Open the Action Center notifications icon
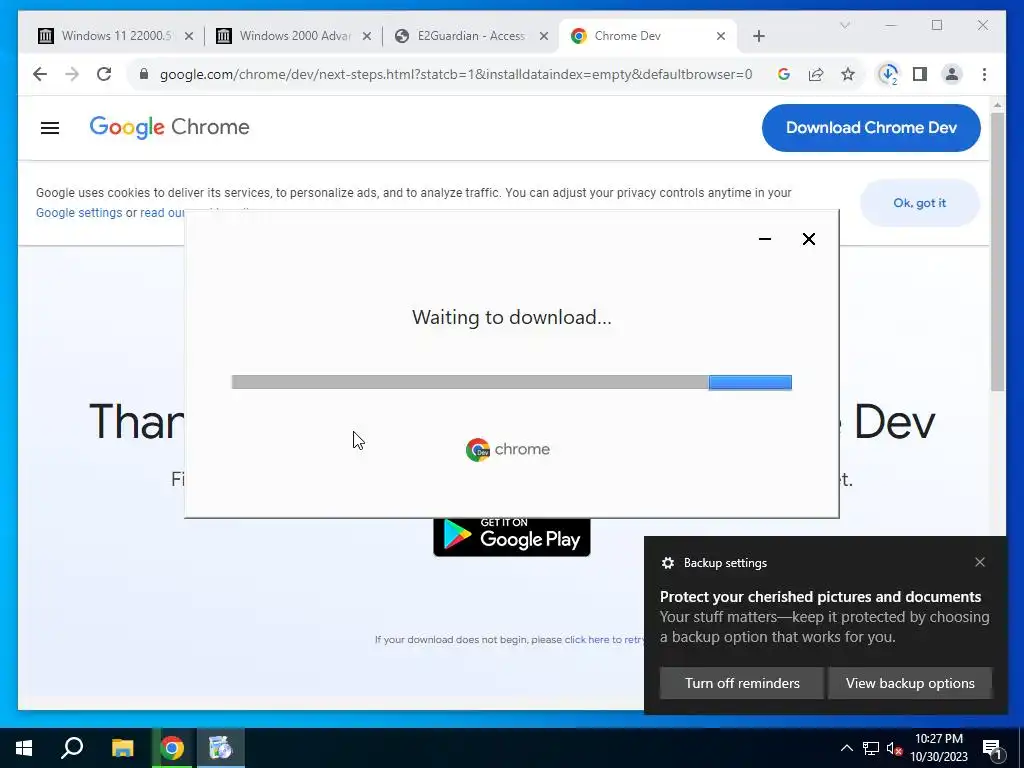The width and height of the screenshot is (1024, 768). [993, 748]
